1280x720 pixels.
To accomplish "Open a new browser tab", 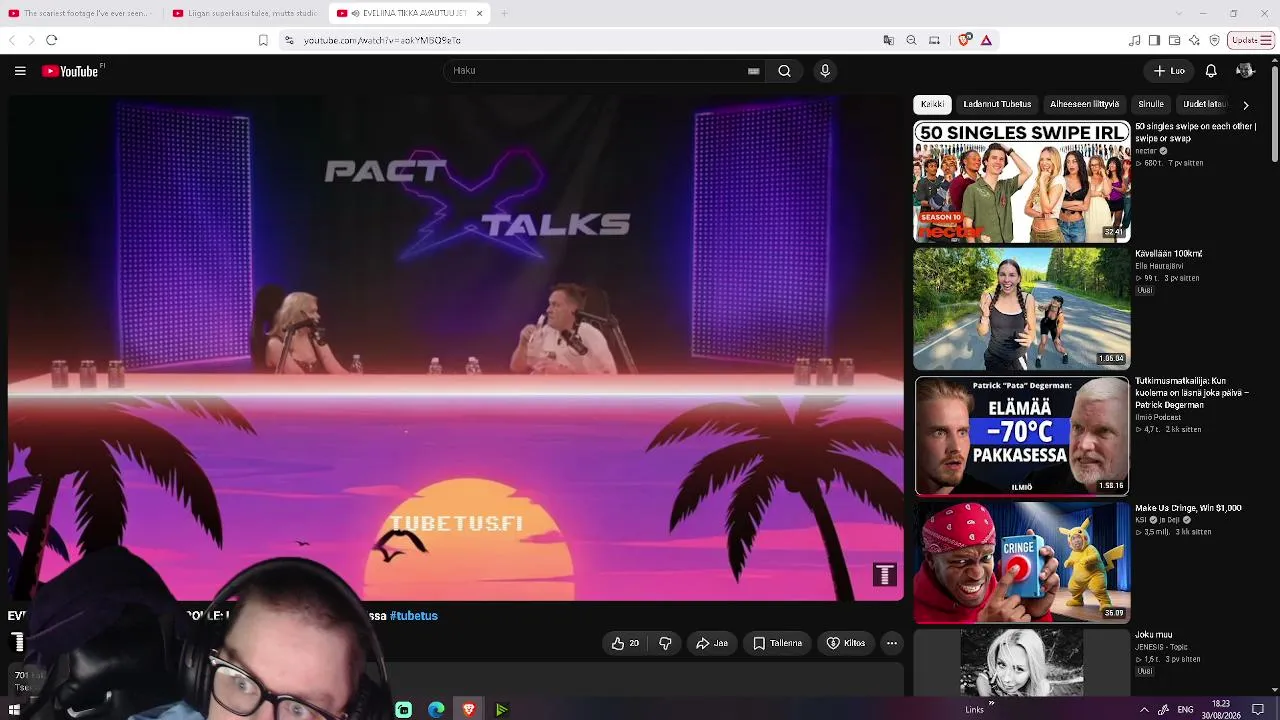I will 504,13.
